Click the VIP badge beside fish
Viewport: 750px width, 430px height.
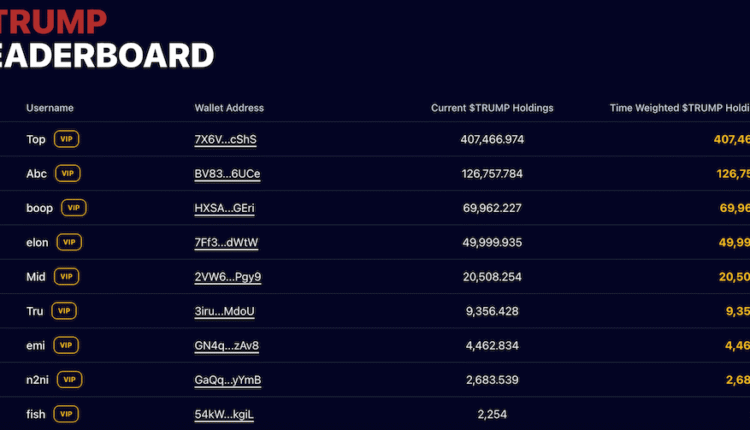pos(67,414)
